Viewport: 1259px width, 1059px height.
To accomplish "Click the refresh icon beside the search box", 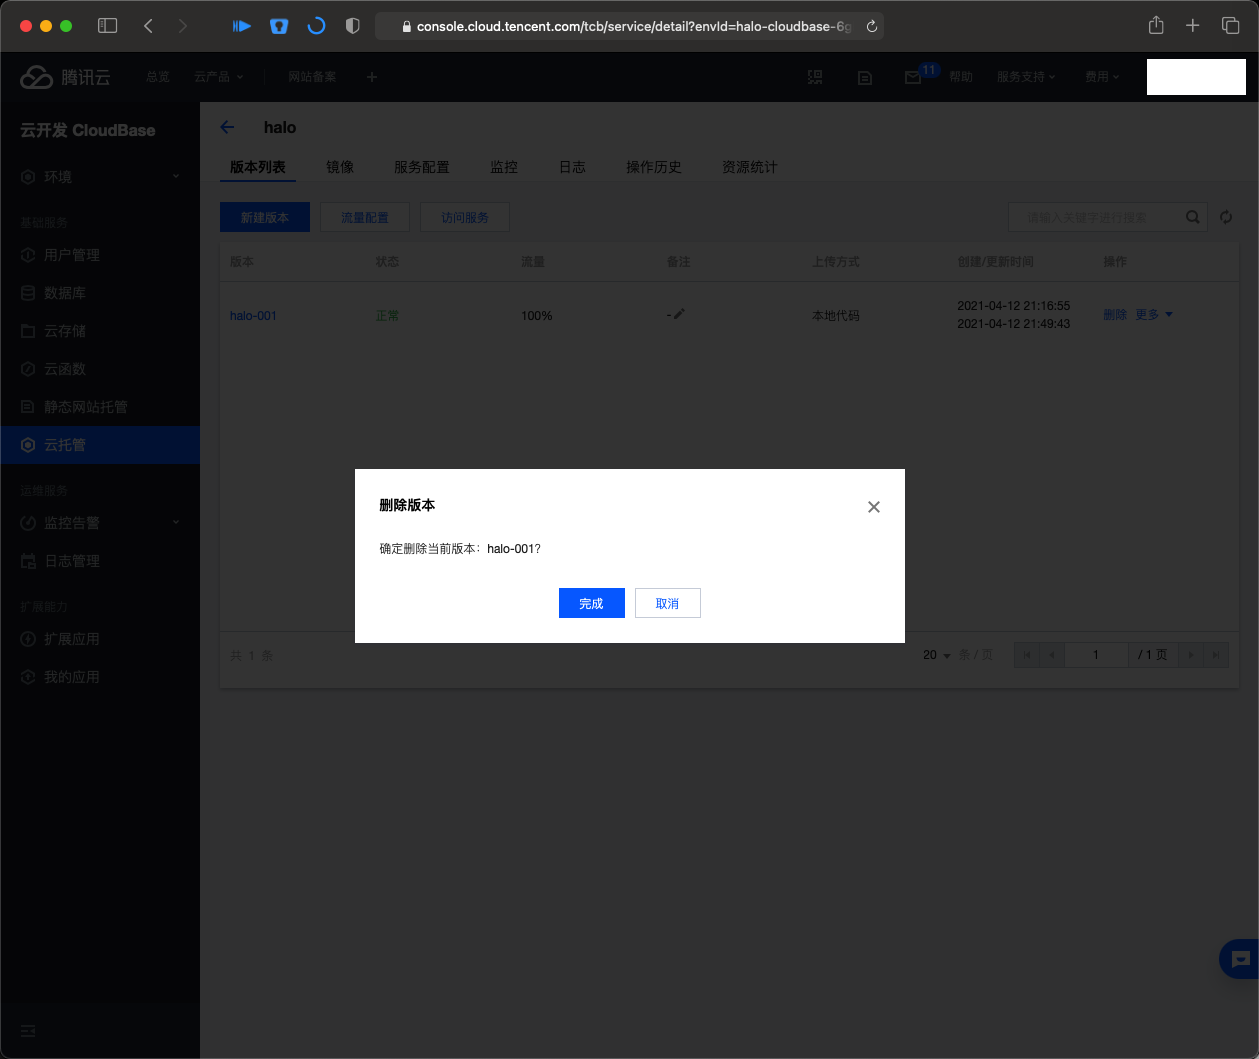I will click(x=1226, y=217).
